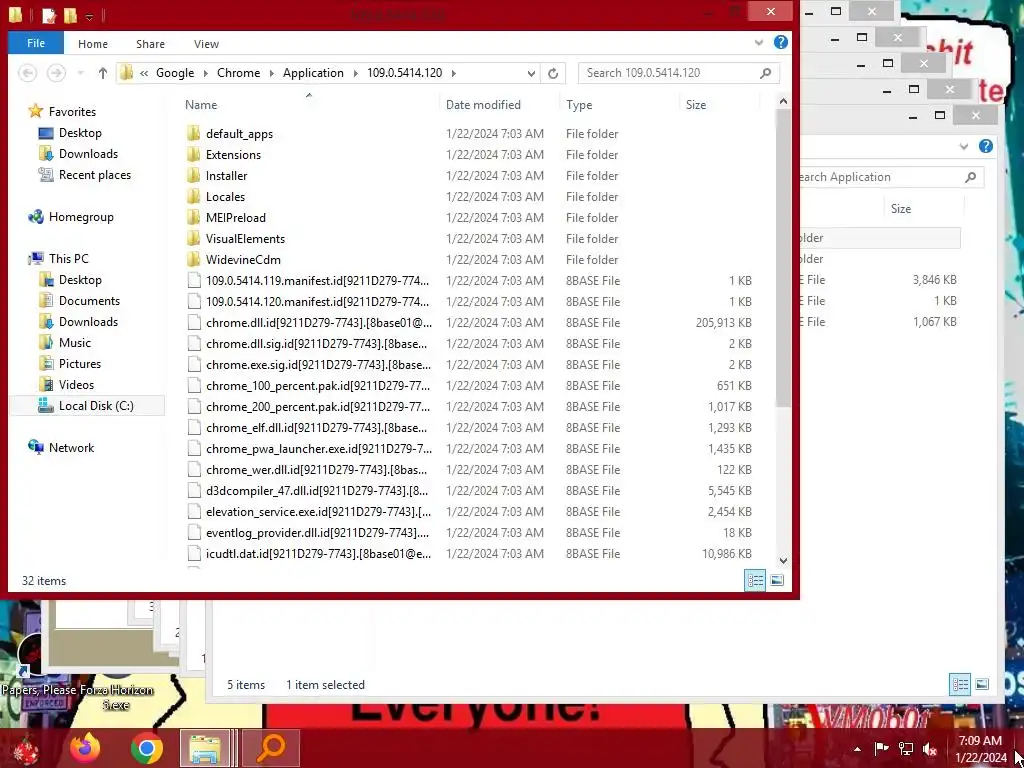
Task: Click the Forward navigation arrow
Action: [56, 72]
